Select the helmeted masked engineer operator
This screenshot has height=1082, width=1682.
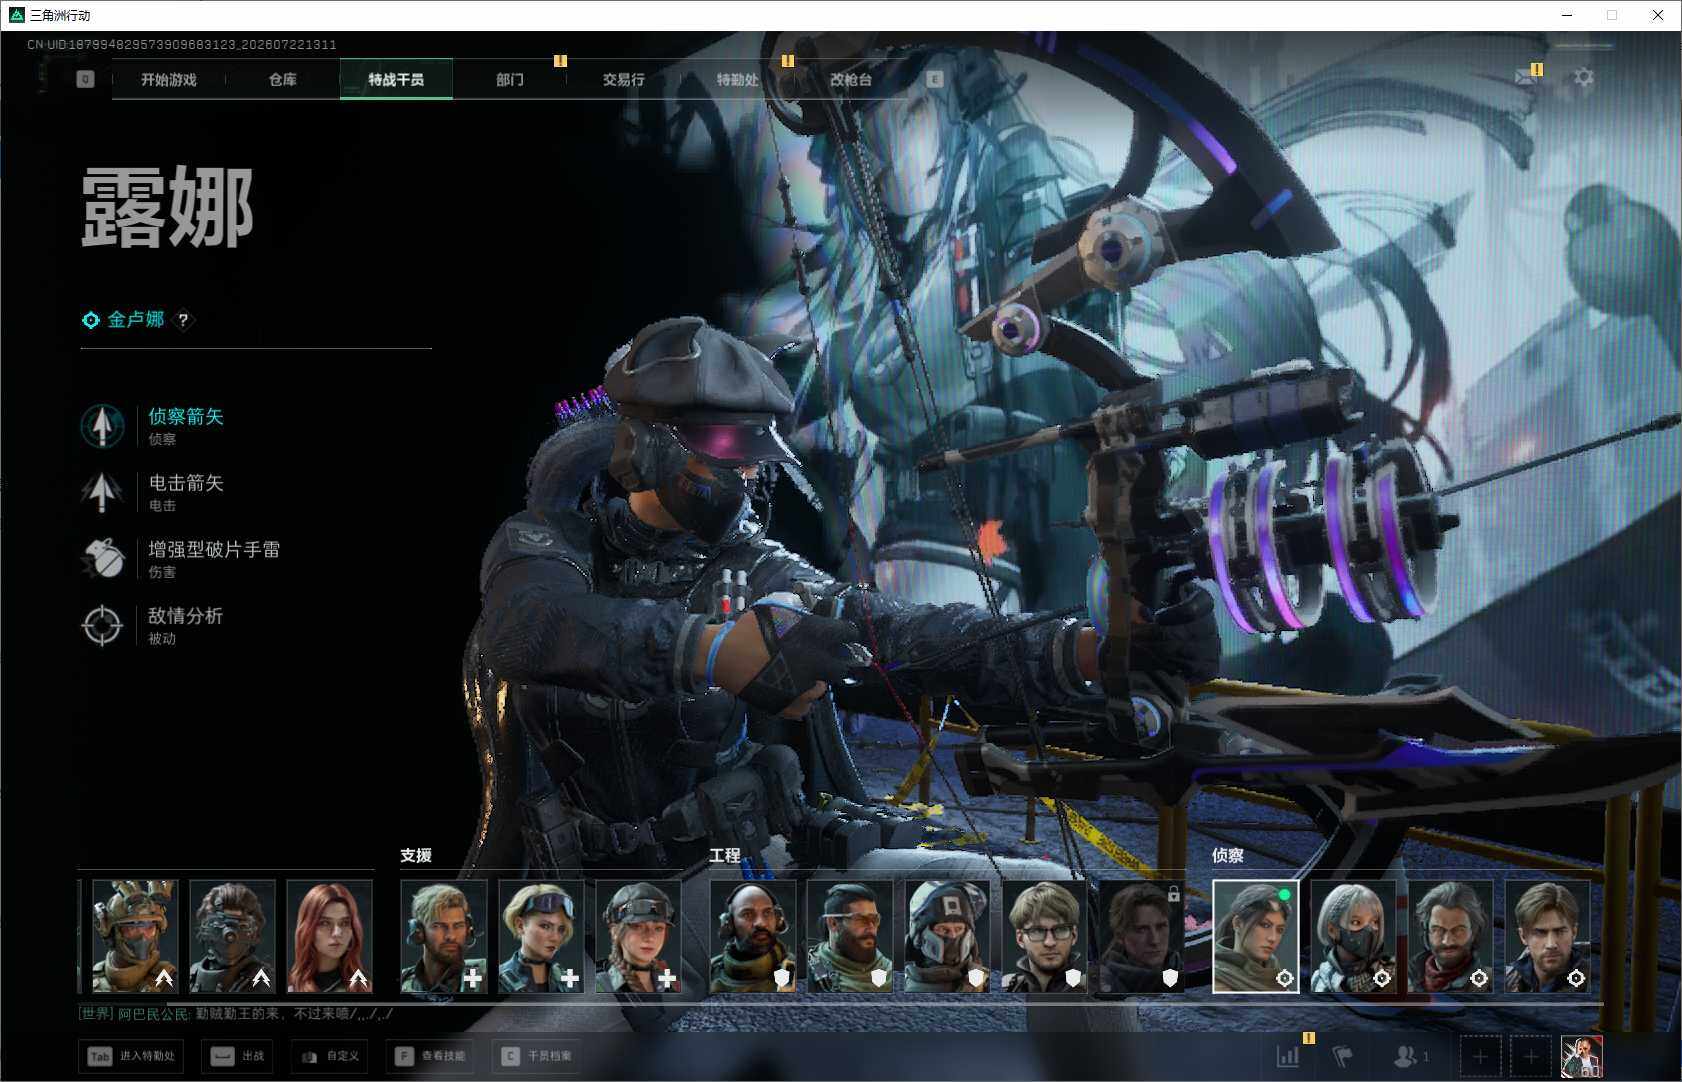[x=947, y=936]
